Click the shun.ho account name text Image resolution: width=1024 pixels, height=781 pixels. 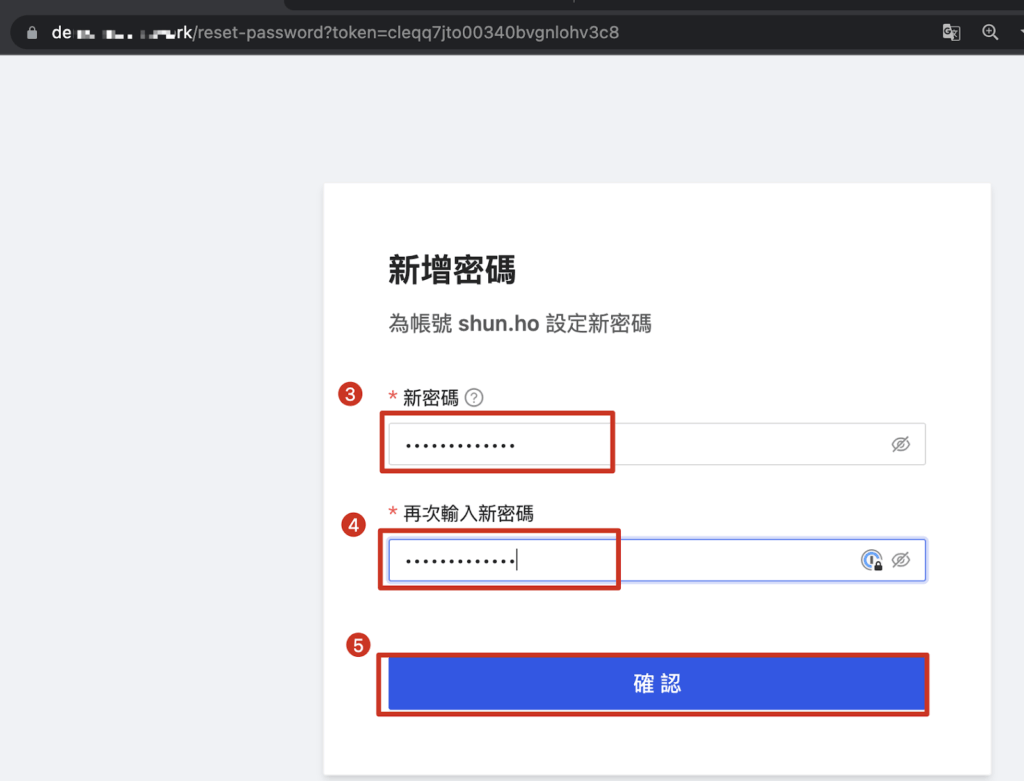(499, 324)
